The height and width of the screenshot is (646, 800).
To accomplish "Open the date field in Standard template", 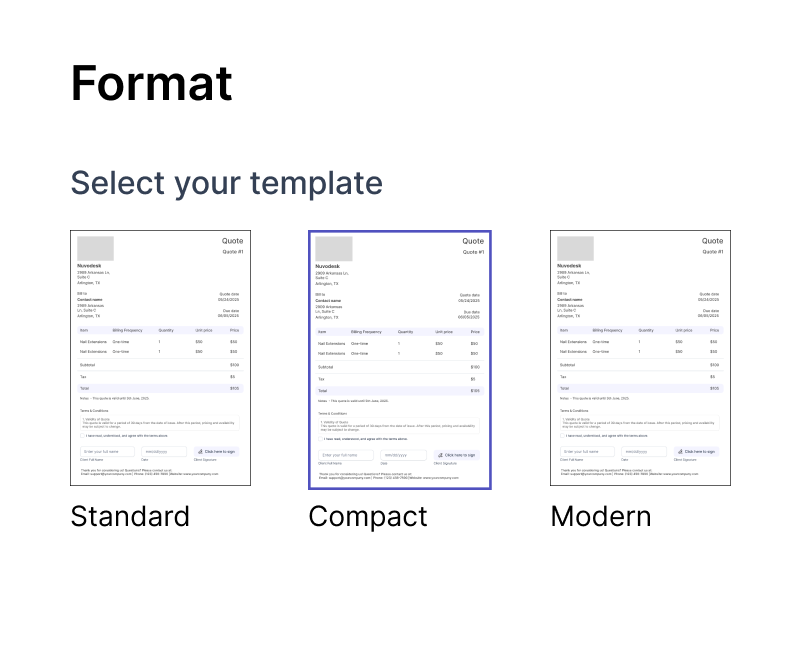I will pos(164,451).
